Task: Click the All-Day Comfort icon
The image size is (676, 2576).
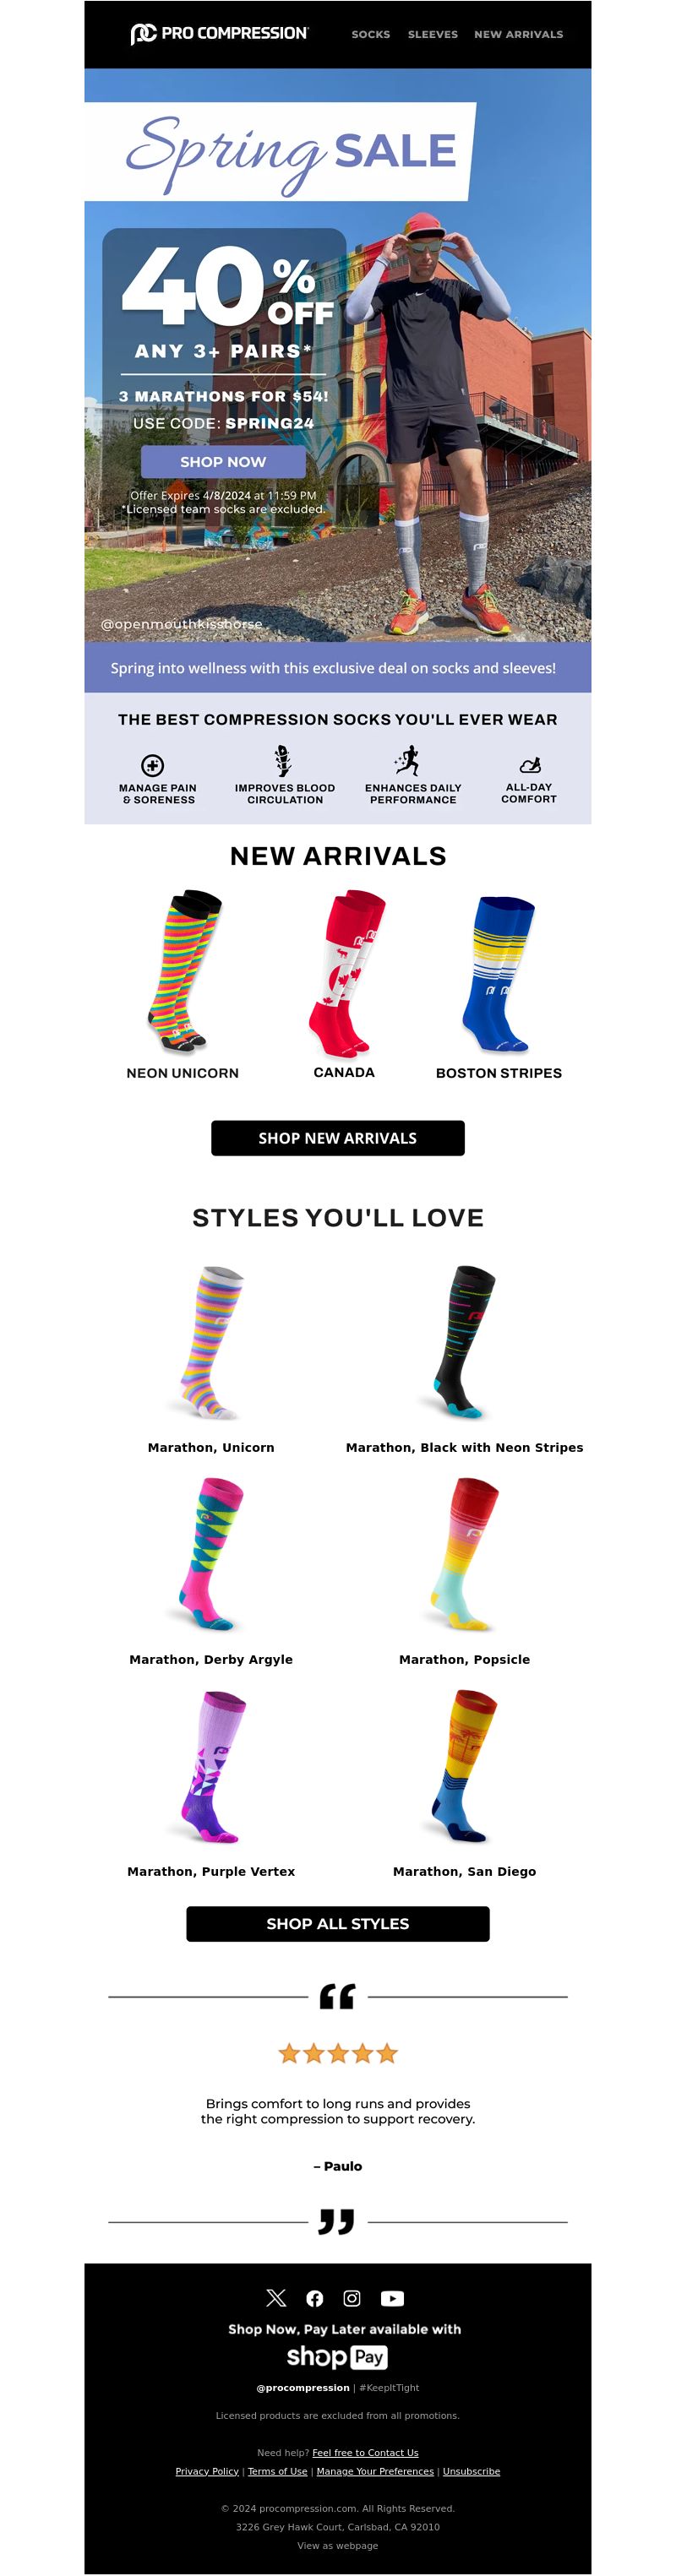Action: click(530, 765)
